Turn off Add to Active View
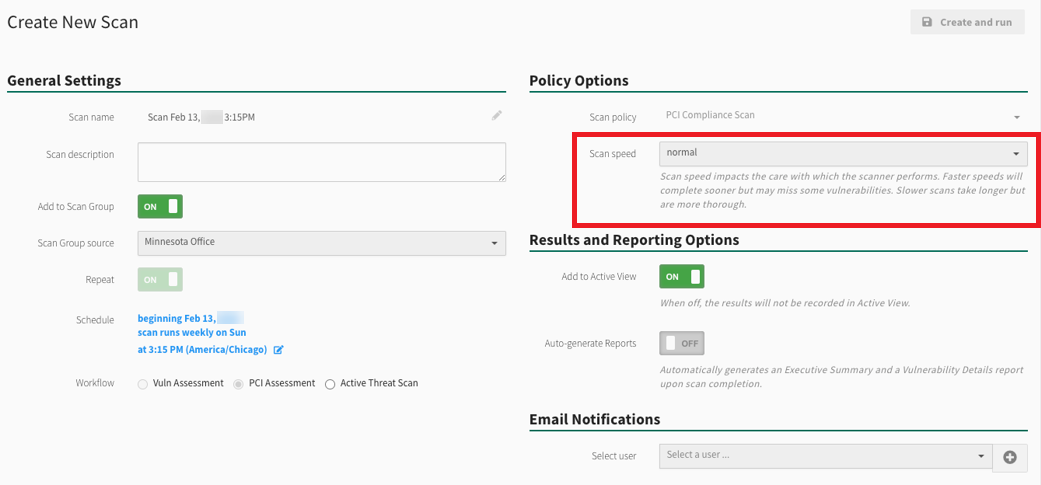This screenshot has height=485, width=1041. (681, 276)
